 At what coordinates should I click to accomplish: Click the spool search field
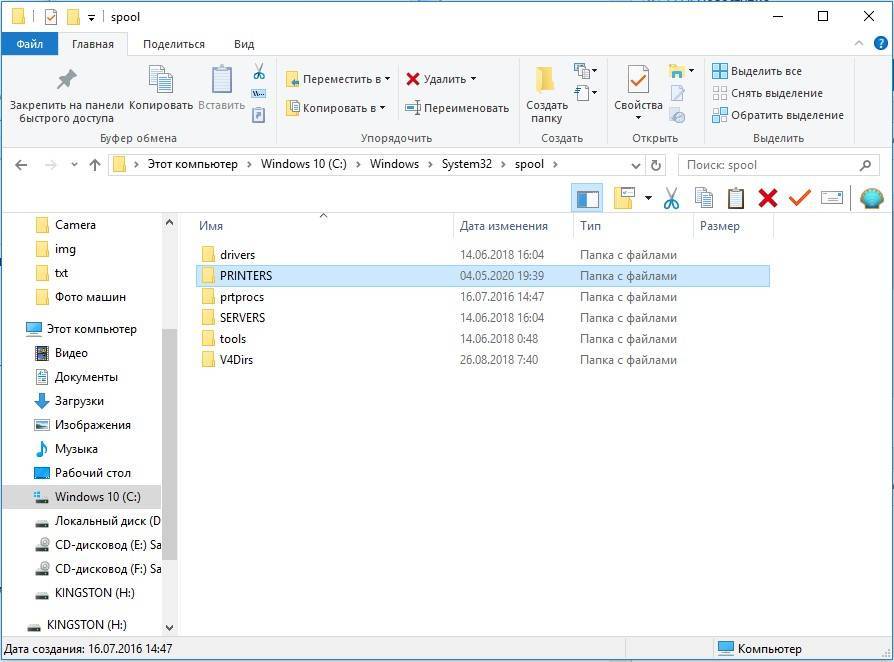point(770,165)
